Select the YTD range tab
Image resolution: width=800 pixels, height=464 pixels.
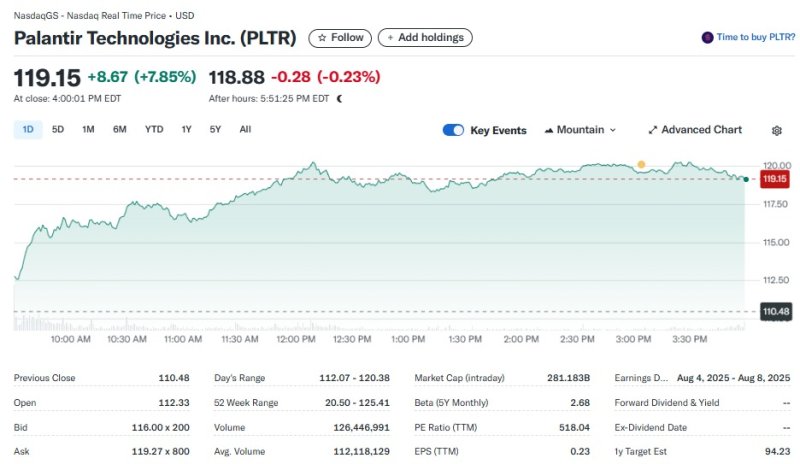tap(154, 129)
